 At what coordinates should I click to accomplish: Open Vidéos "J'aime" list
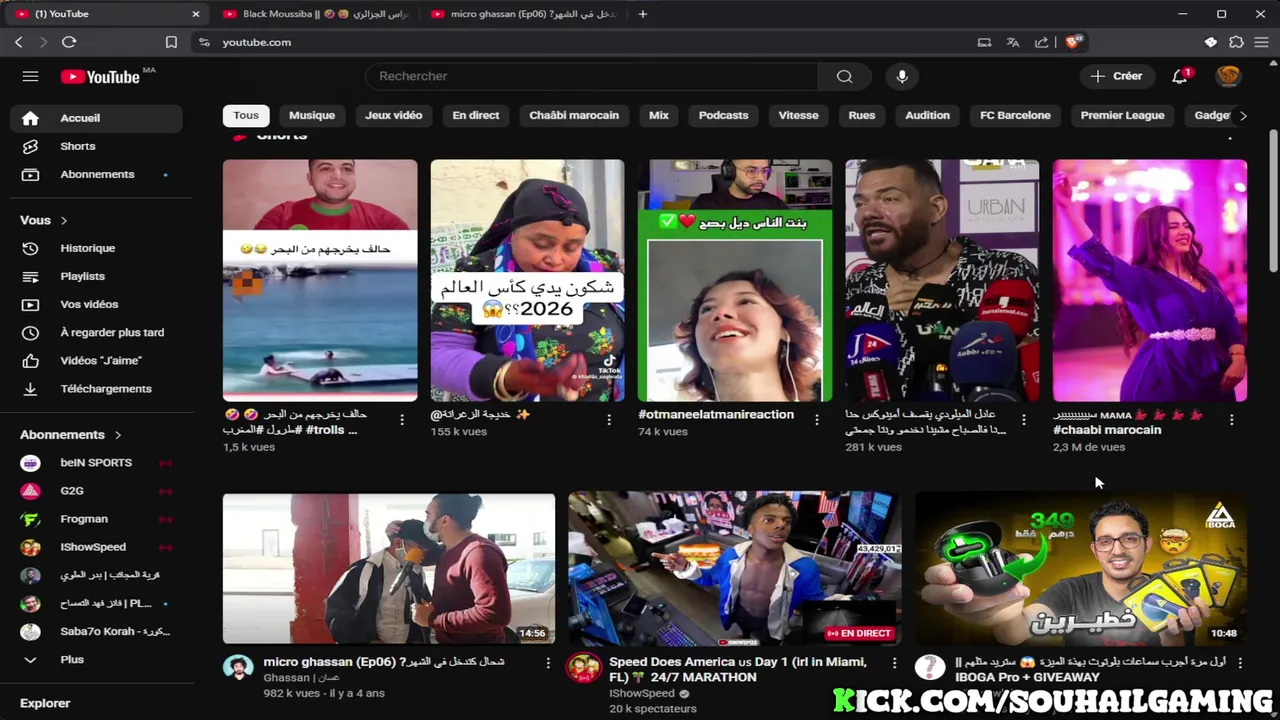tap(96, 360)
